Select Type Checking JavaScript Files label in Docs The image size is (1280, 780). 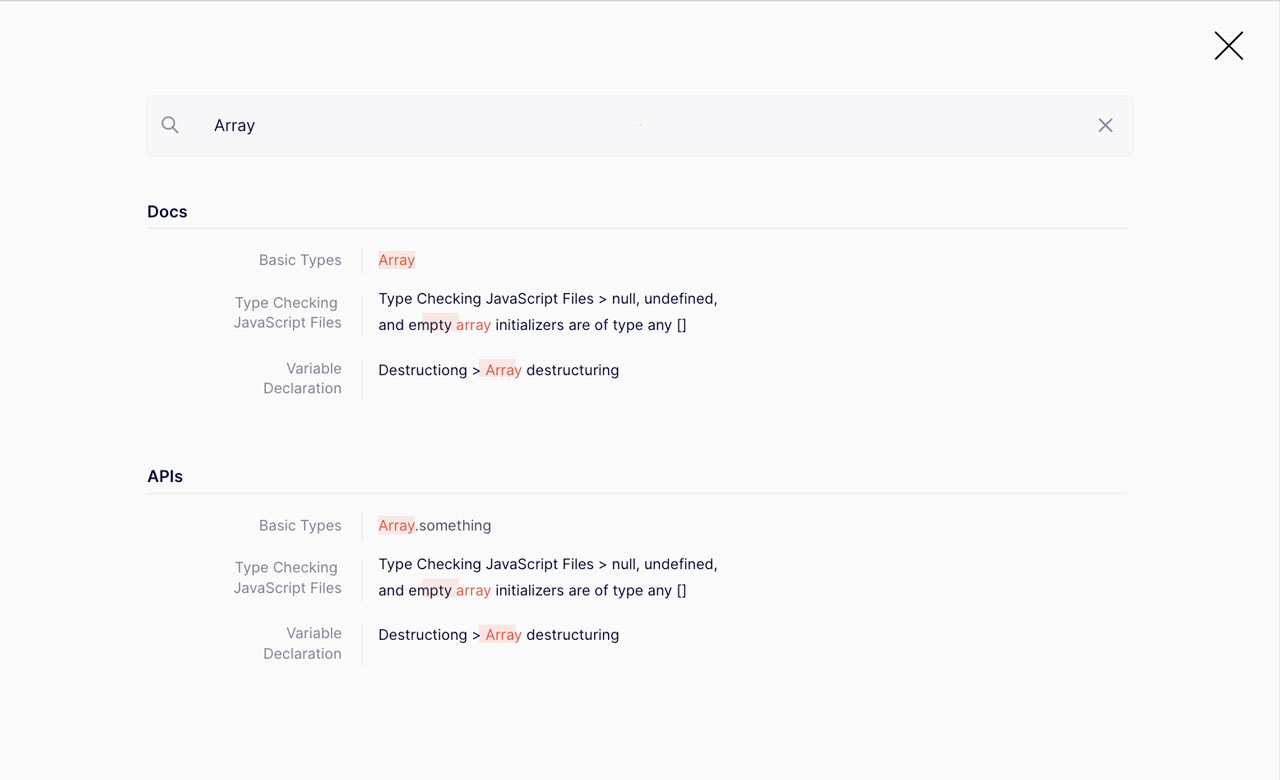[x=287, y=312]
